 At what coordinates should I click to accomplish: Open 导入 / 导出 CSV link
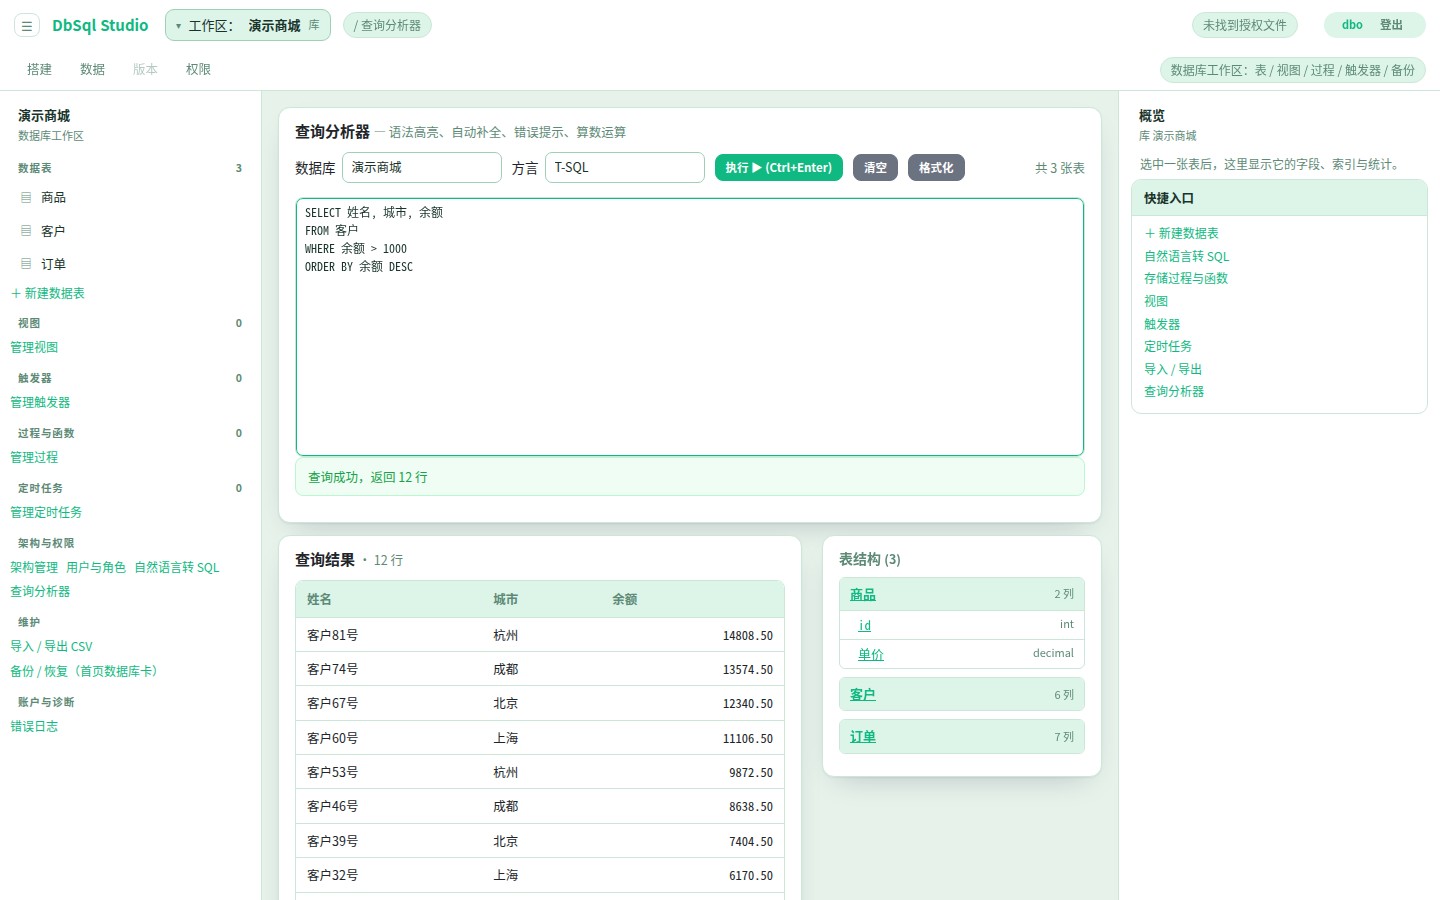(51, 646)
